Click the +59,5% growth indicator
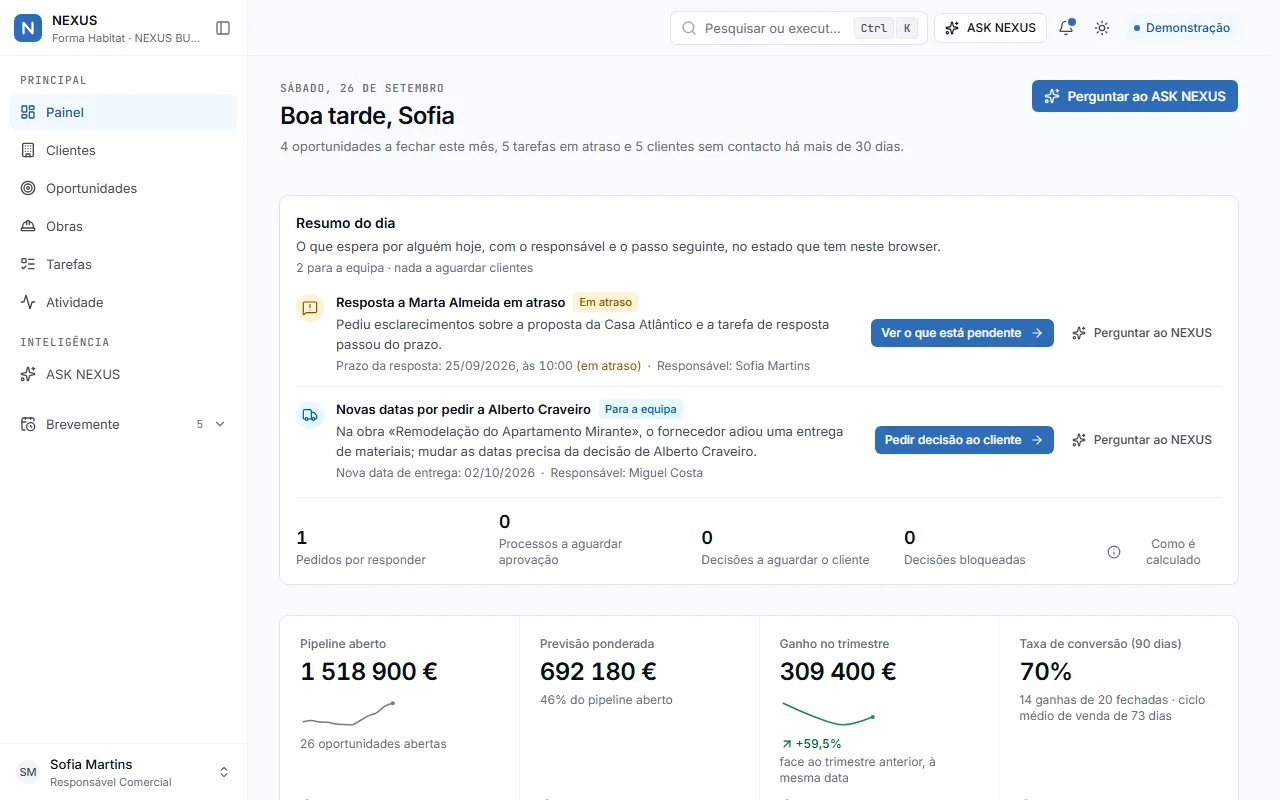The image size is (1280, 800). point(811,744)
